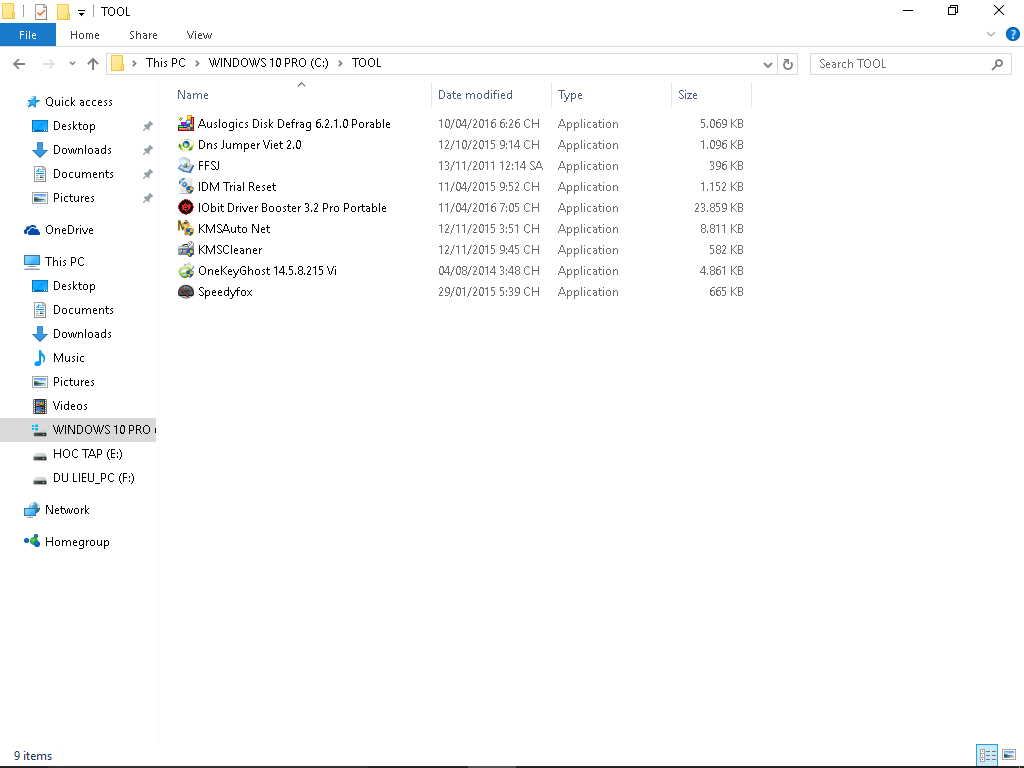
Task: Select the 04/08/2014 3:48 CH date cell
Action: pyautogui.click(x=488, y=270)
